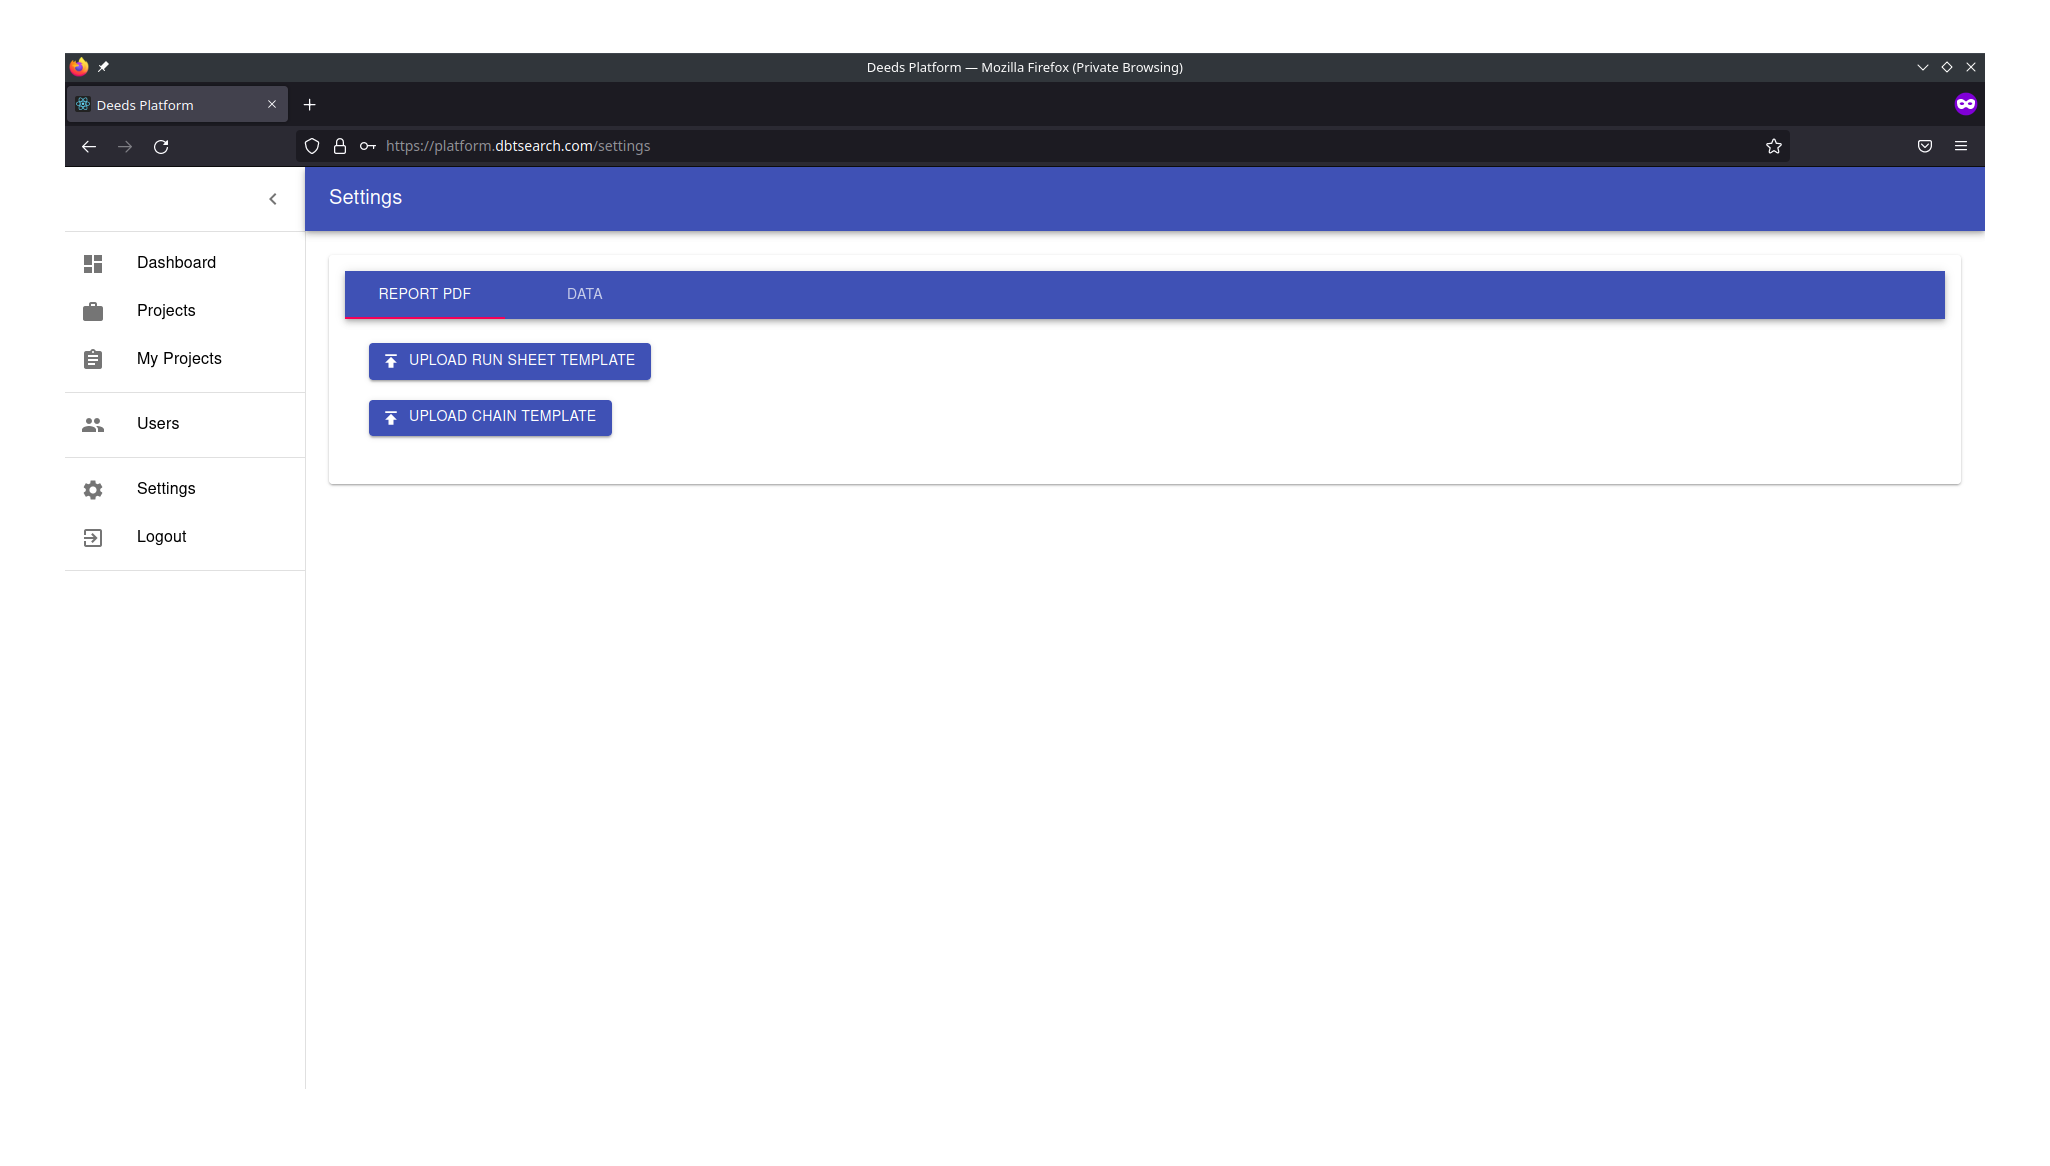Open the Users menu item
This screenshot has width=2050, height=1166.
click(x=158, y=424)
